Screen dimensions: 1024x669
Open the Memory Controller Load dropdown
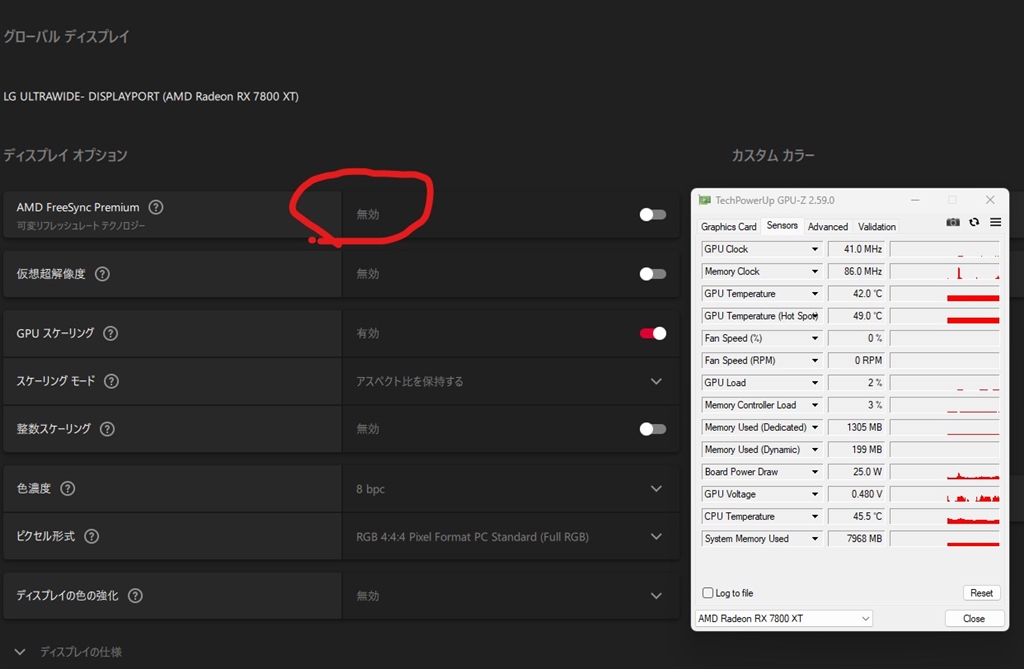[814, 405]
